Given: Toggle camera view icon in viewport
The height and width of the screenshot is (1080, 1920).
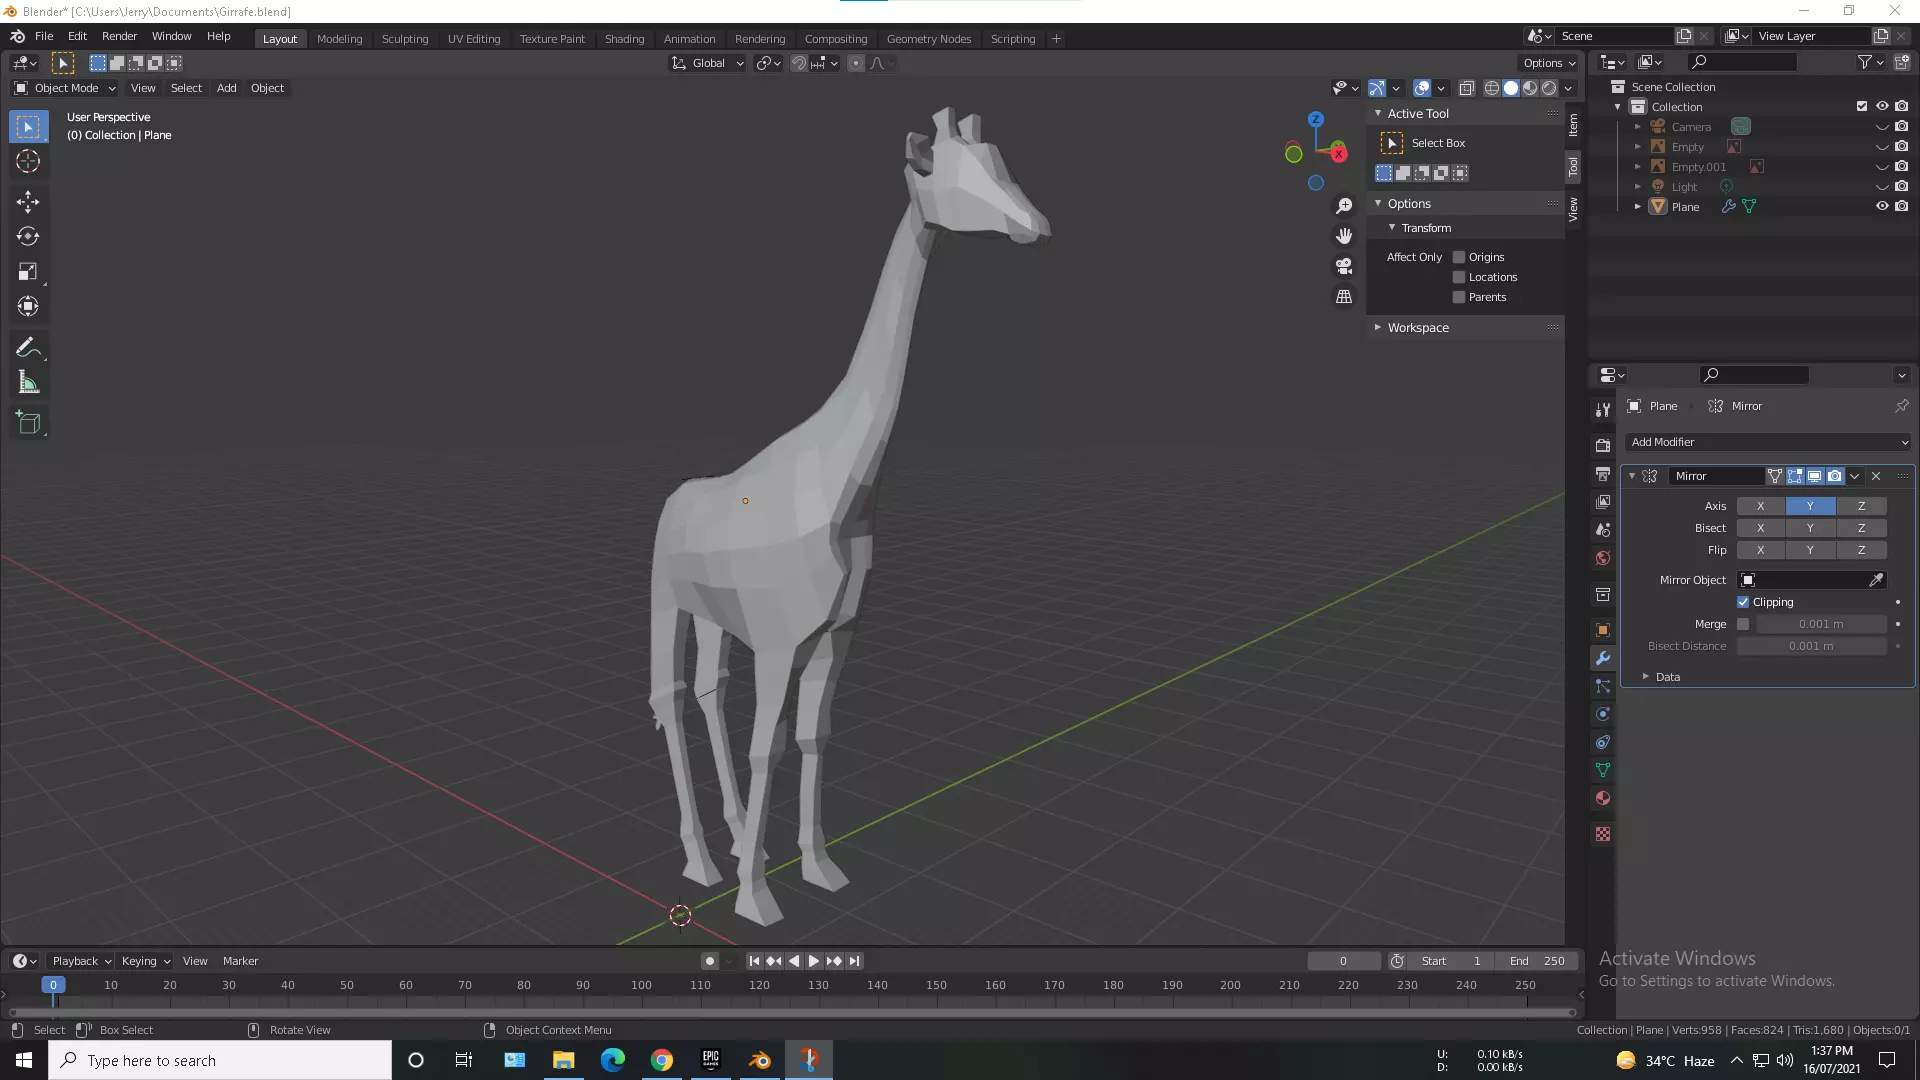Looking at the screenshot, I should 1344,266.
